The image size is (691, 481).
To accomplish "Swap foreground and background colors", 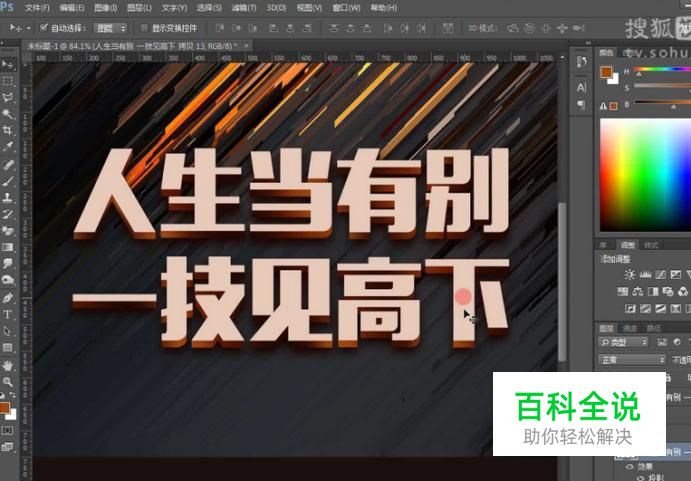I will point(13,395).
